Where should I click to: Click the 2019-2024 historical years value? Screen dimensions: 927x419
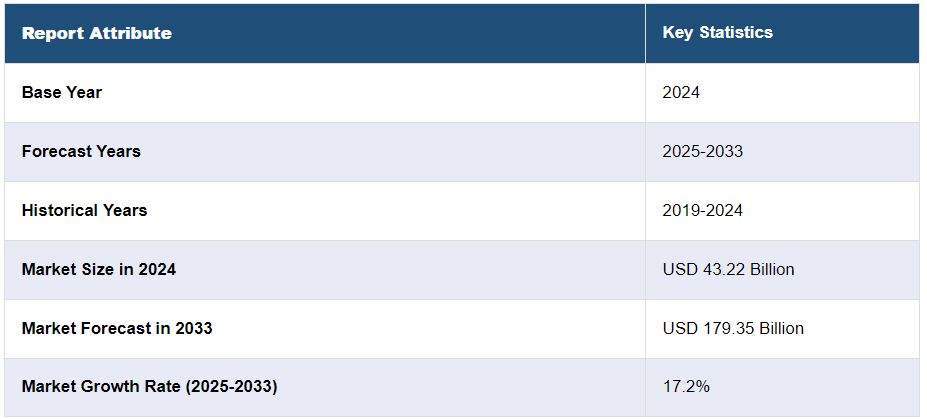coord(702,211)
